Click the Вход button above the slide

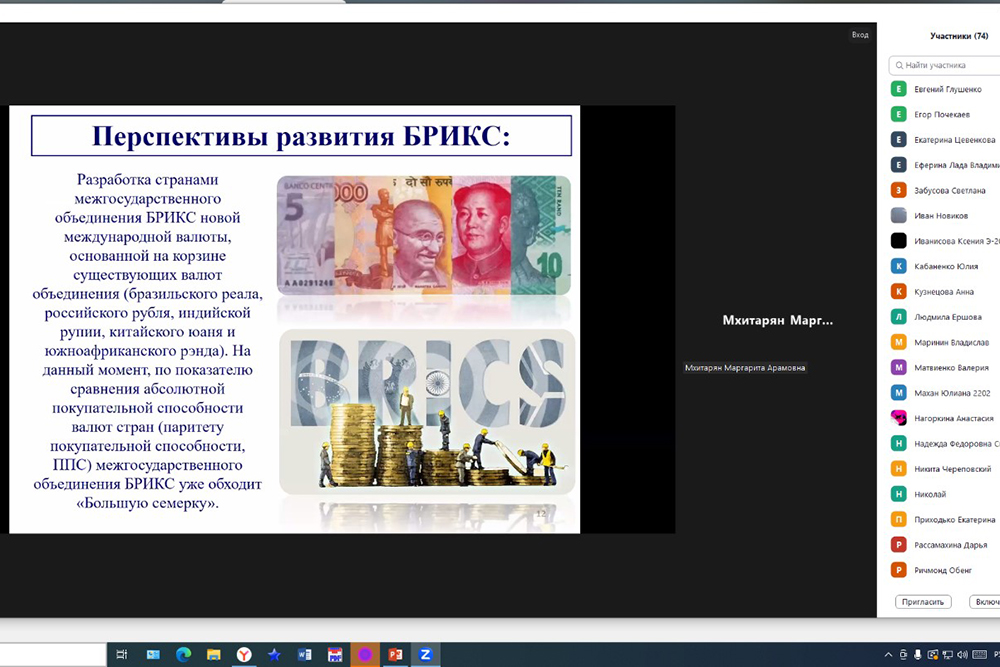859,35
